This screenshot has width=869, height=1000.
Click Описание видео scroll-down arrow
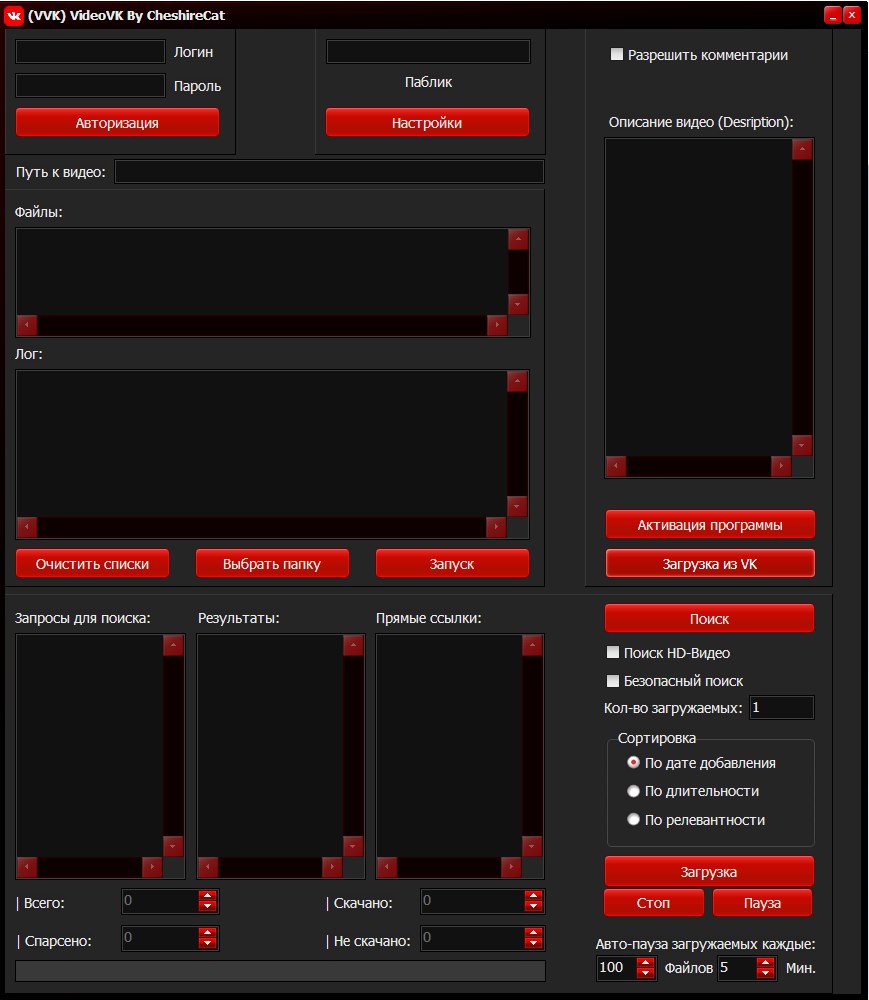point(802,445)
